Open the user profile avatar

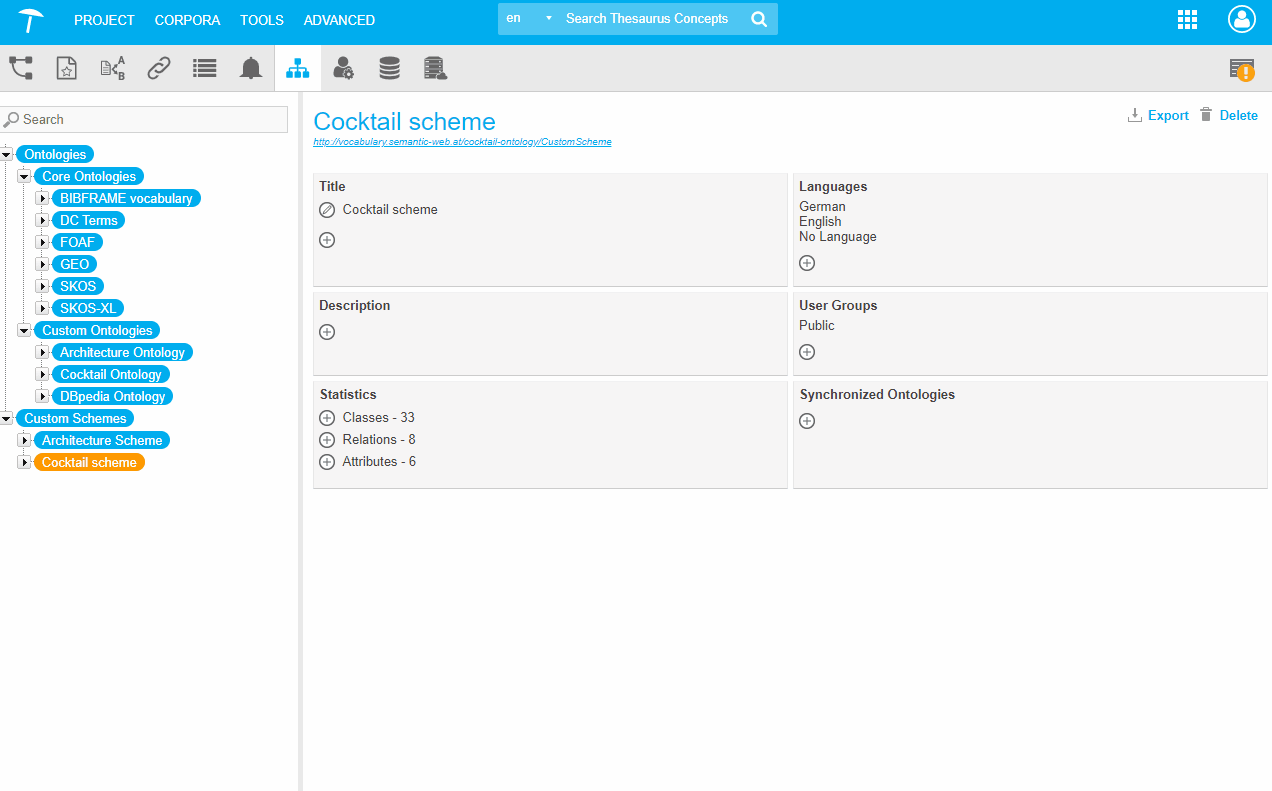point(1241,19)
